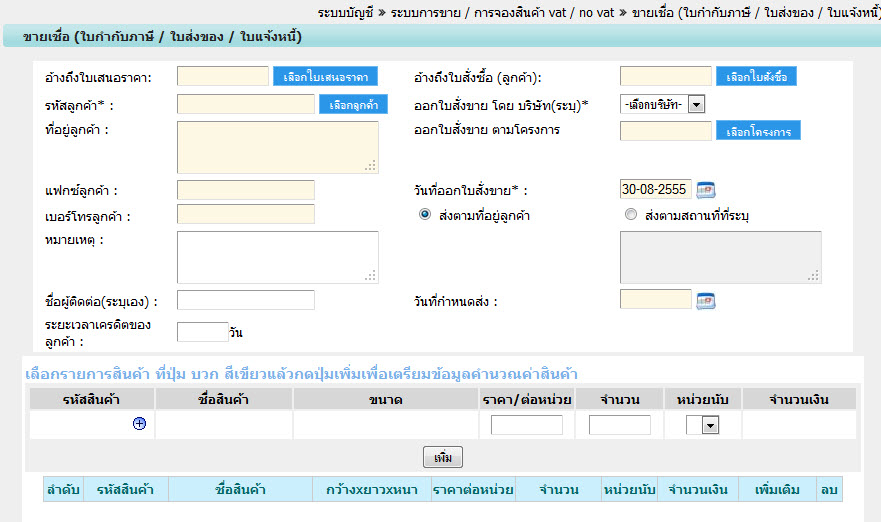Image resolution: width=881 pixels, height=522 pixels.
Task: Open the หน่วยนับ unit dropdown
Action: 702,425
